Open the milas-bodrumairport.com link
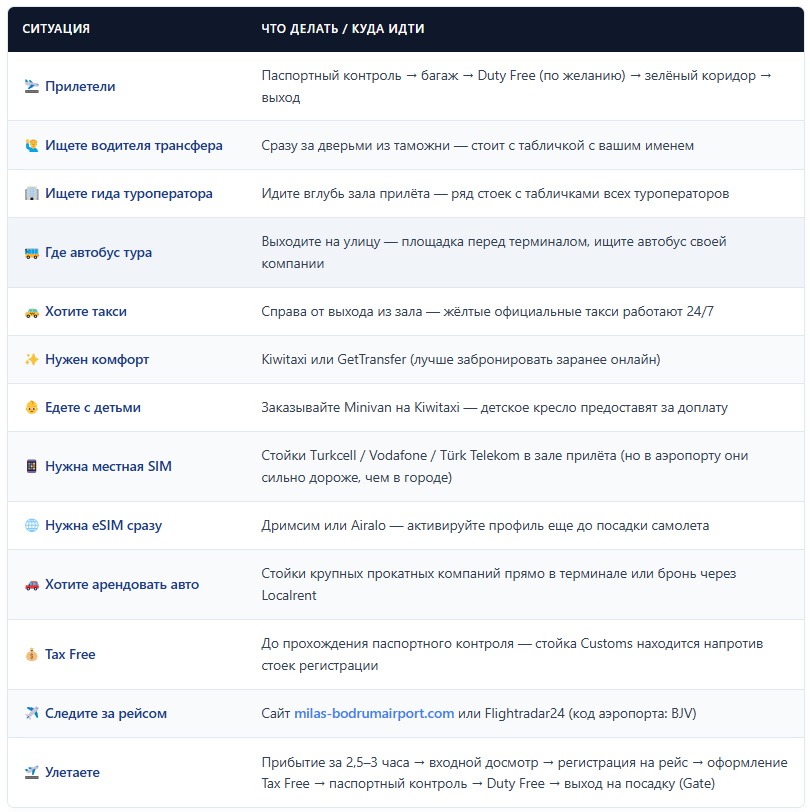Viewport: 810px width, 812px height. point(374,714)
